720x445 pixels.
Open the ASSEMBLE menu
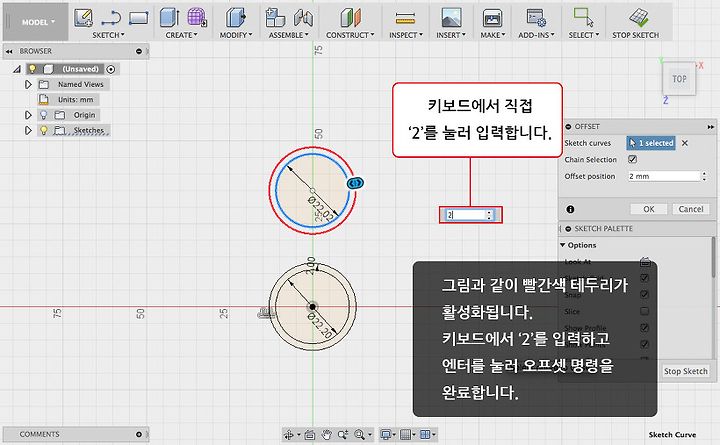pos(288,35)
